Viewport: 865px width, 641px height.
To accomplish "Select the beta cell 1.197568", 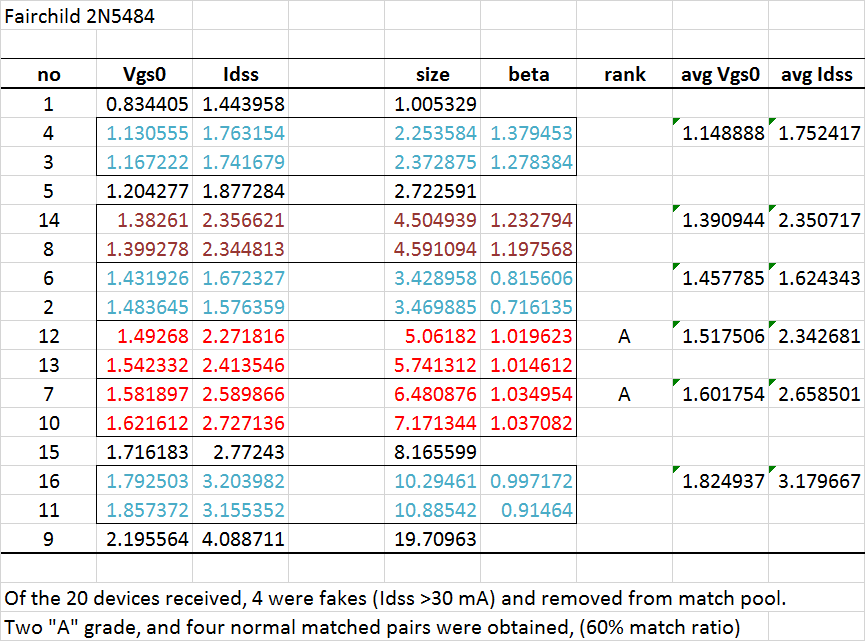I will coord(528,249).
